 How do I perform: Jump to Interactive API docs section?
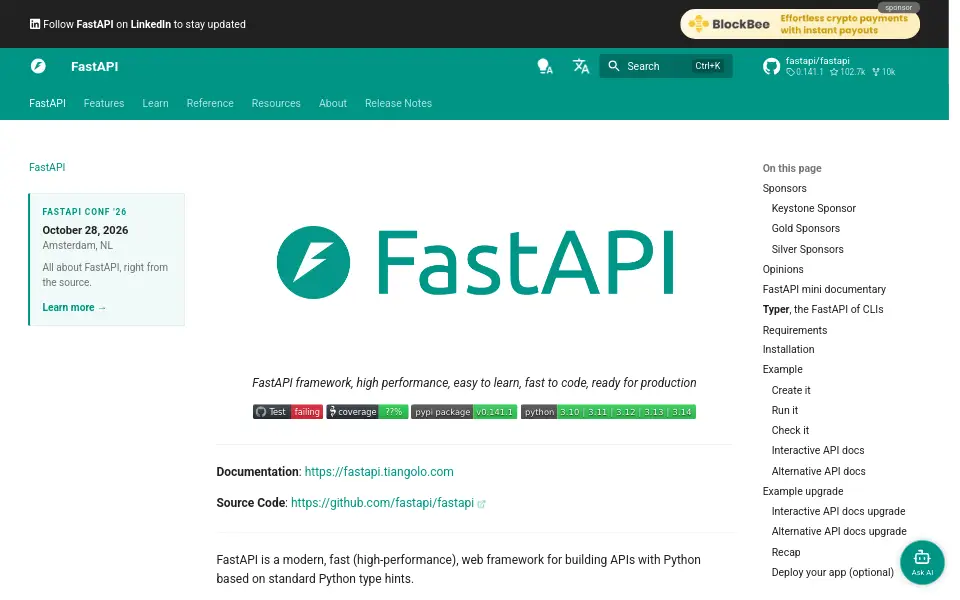tap(818, 451)
